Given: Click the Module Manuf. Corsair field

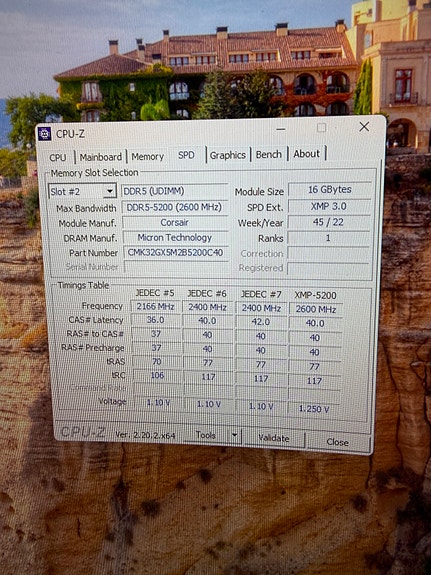Looking at the screenshot, I should (x=175, y=223).
